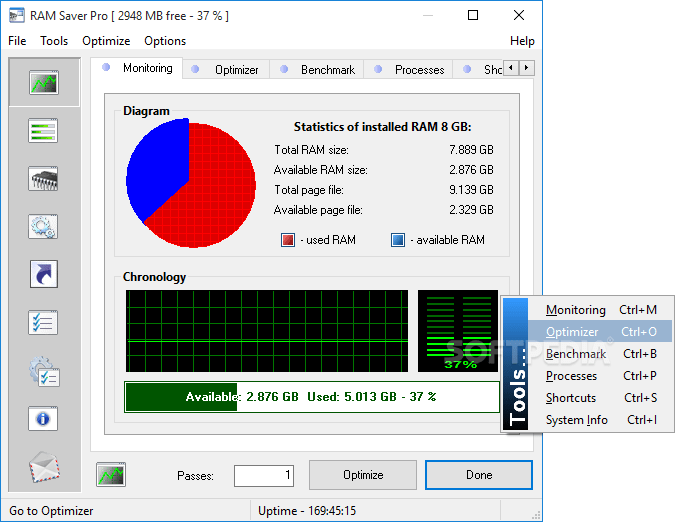Open the Processes gears sidebar icon
The image size is (675, 522).
pyautogui.click(x=43, y=226)
